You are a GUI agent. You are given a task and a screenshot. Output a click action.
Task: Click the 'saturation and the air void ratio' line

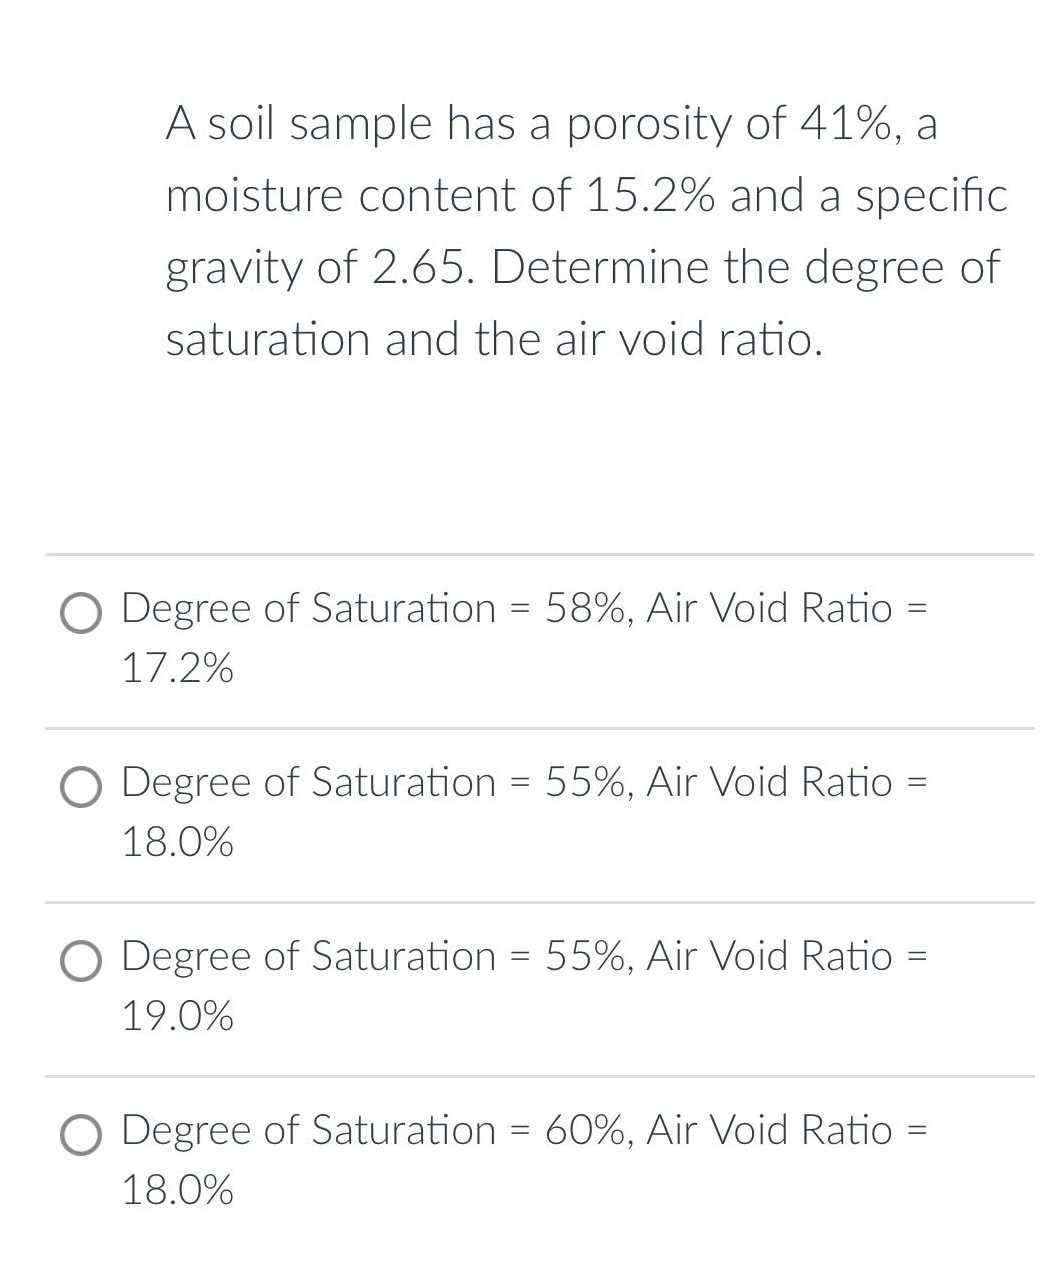[x=495, y=339]
